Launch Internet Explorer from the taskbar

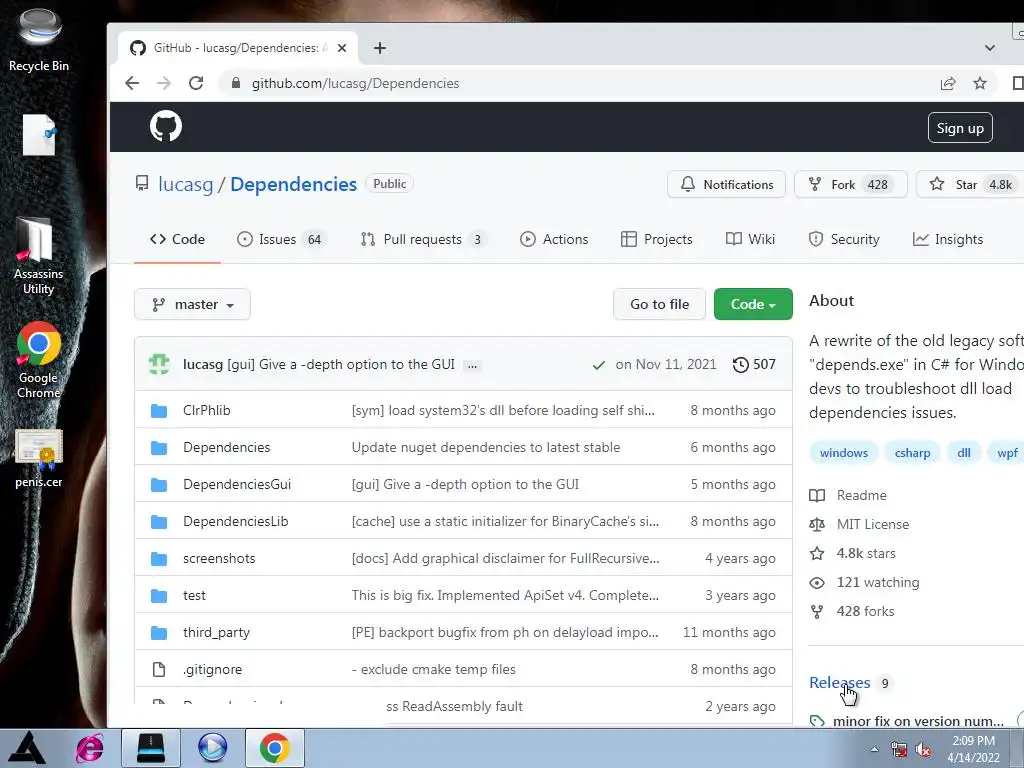[x=89, y=748]
